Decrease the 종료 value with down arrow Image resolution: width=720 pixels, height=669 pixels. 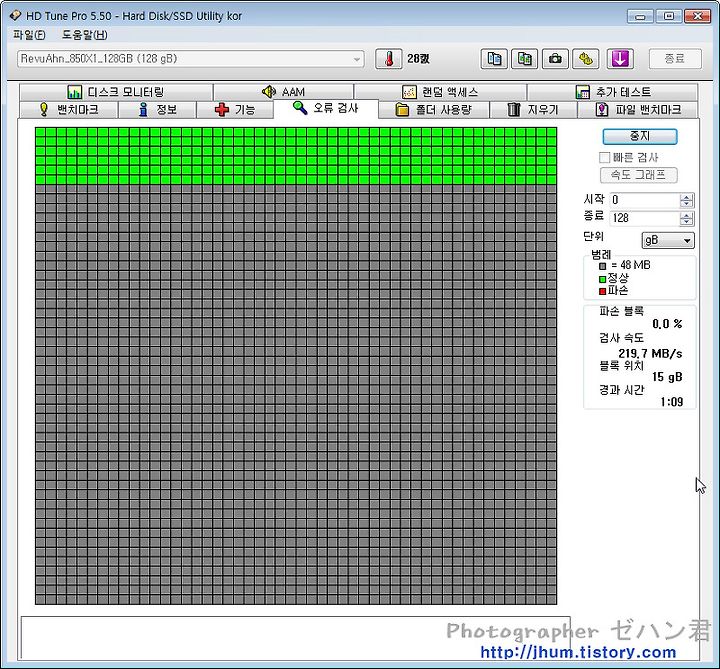point(686,222)
